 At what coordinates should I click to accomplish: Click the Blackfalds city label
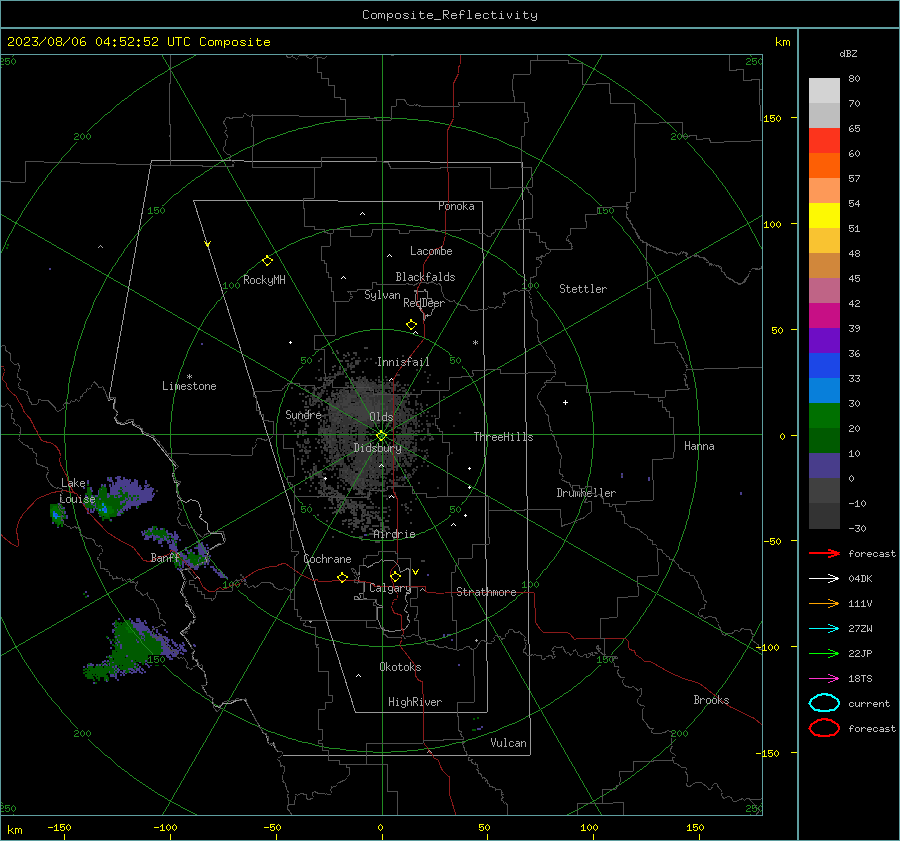click(425, 277)
